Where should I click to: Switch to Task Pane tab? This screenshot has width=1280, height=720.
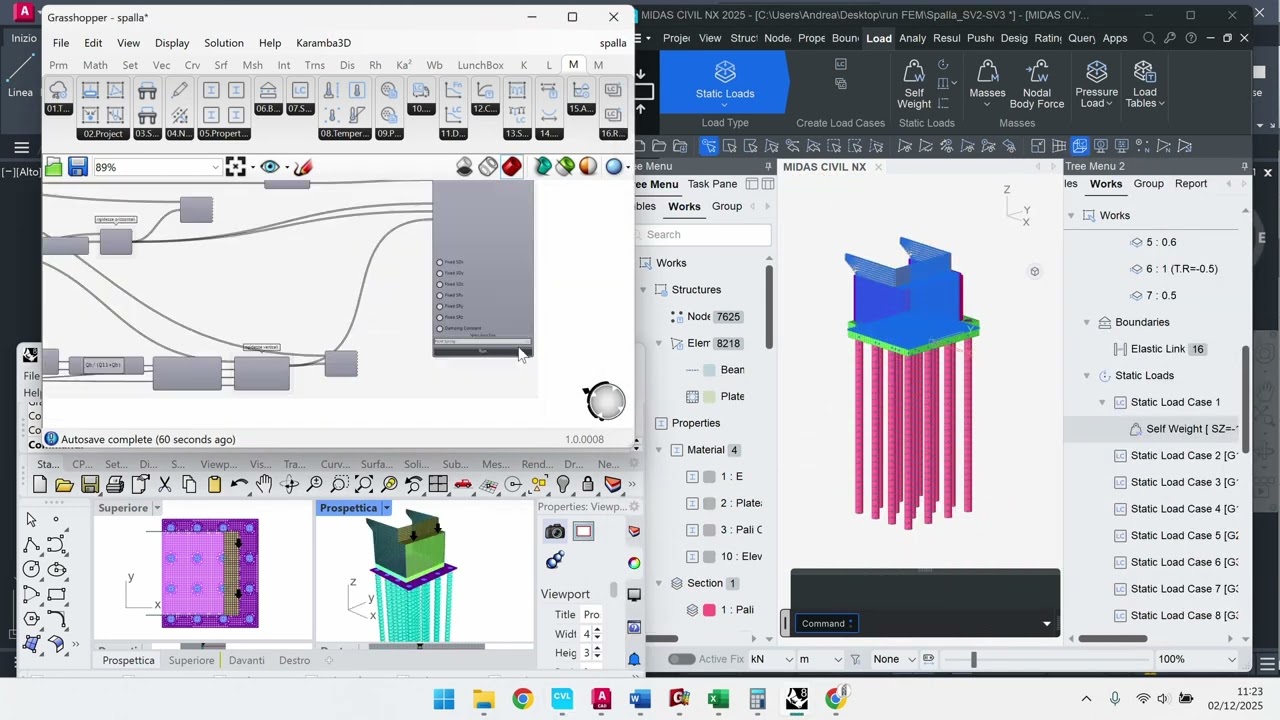(x=712, y=184)
